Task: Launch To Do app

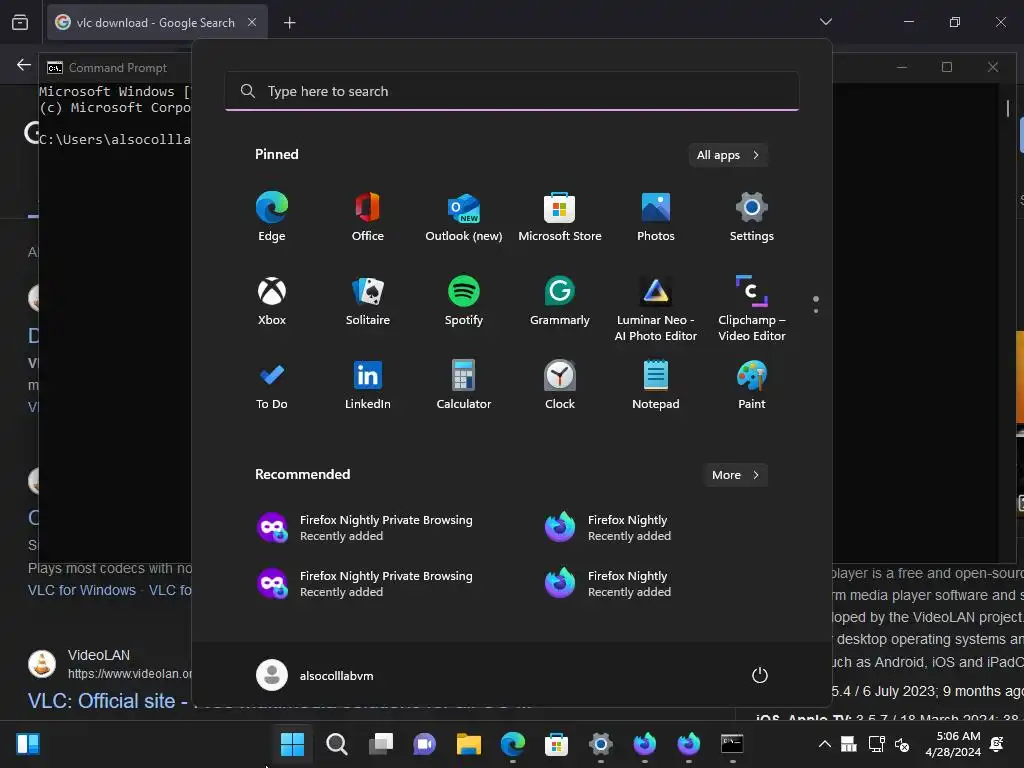Action: click(x=272, y=385)
